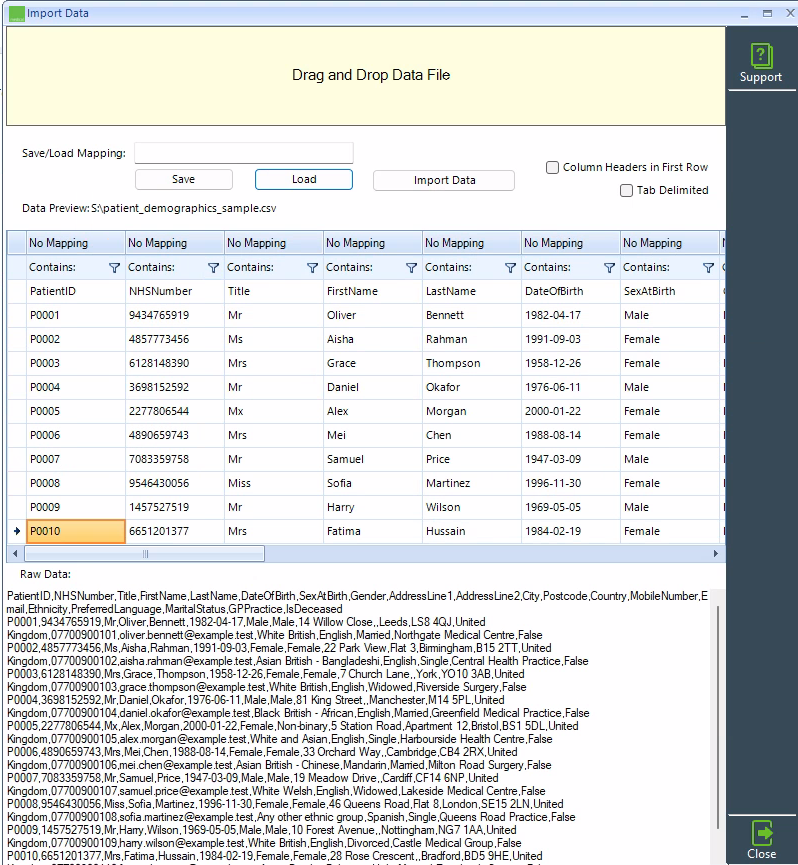The height and width of the screenshot is (865, 798).
Task: Click the grid's left scroll arrow
Action: tap(15, 553)
